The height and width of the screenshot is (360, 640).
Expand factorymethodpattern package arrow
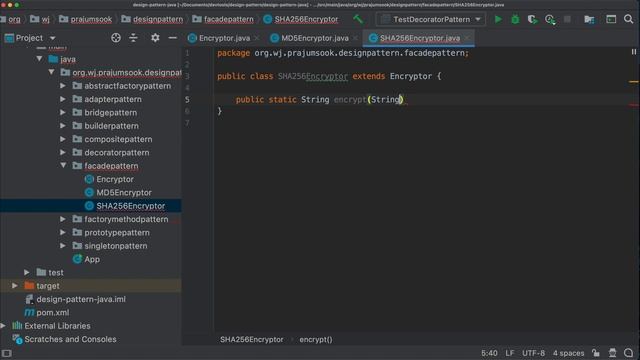click(63, 219)
